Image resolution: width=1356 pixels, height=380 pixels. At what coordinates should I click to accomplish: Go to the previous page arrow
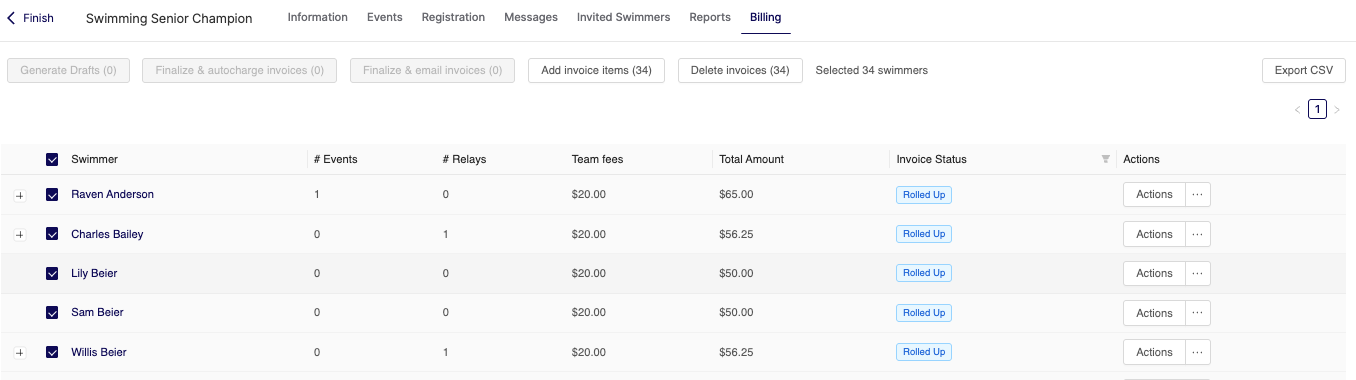tap(1298, 110)
